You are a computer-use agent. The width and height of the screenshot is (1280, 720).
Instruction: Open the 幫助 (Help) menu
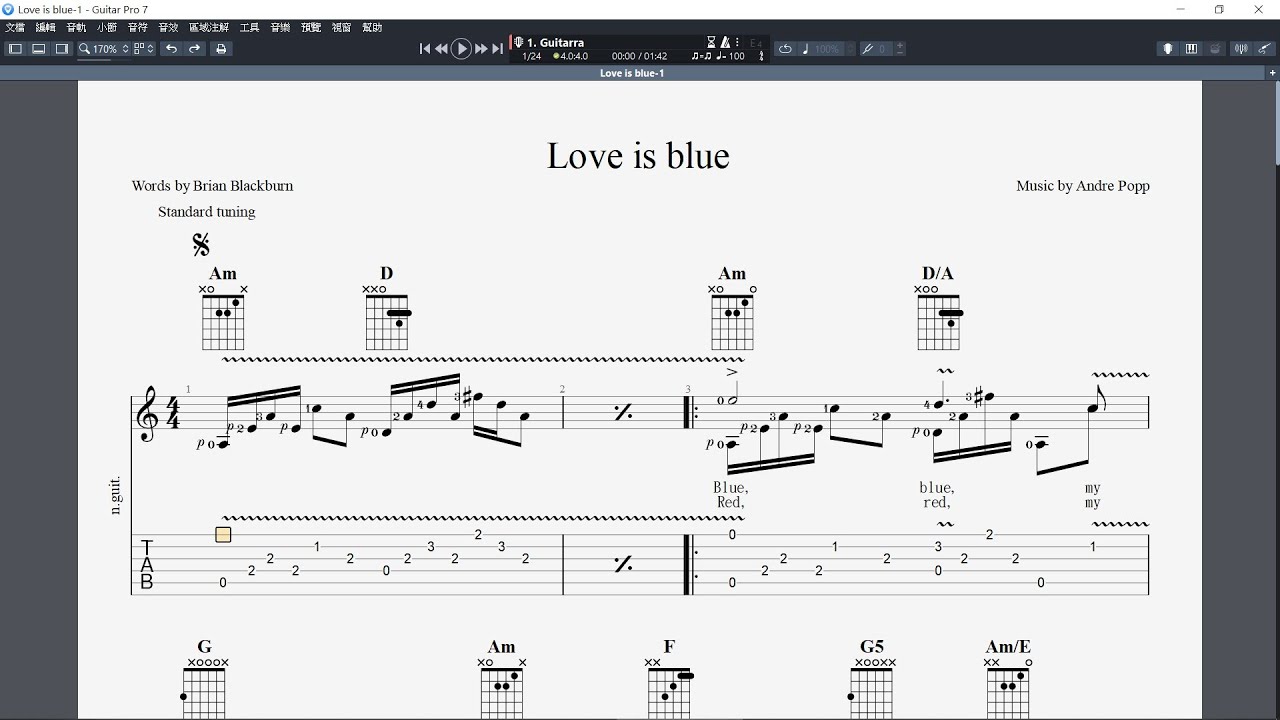pos(372,28)
